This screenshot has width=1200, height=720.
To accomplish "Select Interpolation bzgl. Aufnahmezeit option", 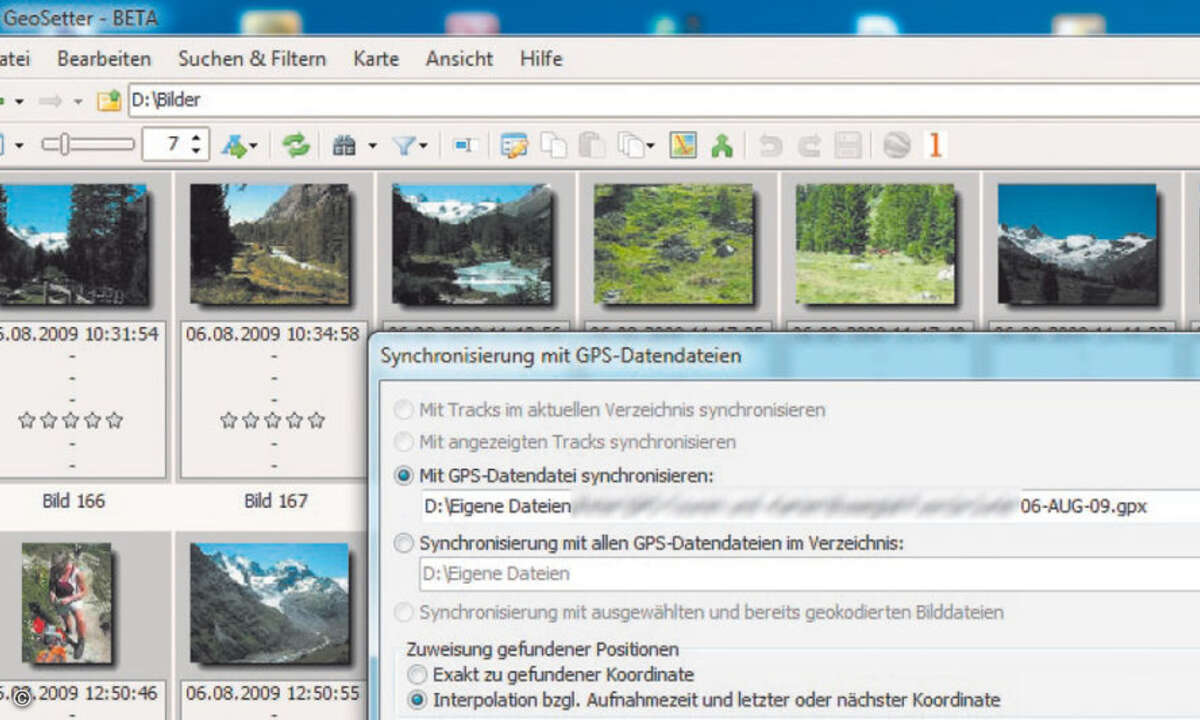I will [417, 700].
